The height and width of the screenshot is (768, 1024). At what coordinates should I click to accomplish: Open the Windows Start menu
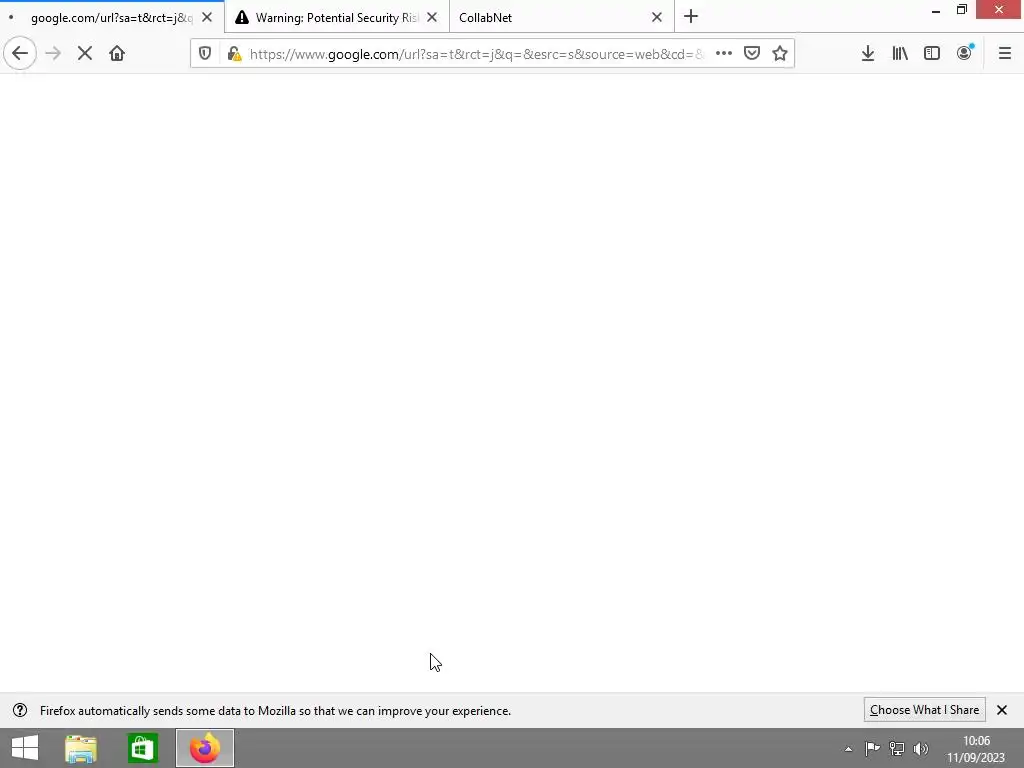25,748
